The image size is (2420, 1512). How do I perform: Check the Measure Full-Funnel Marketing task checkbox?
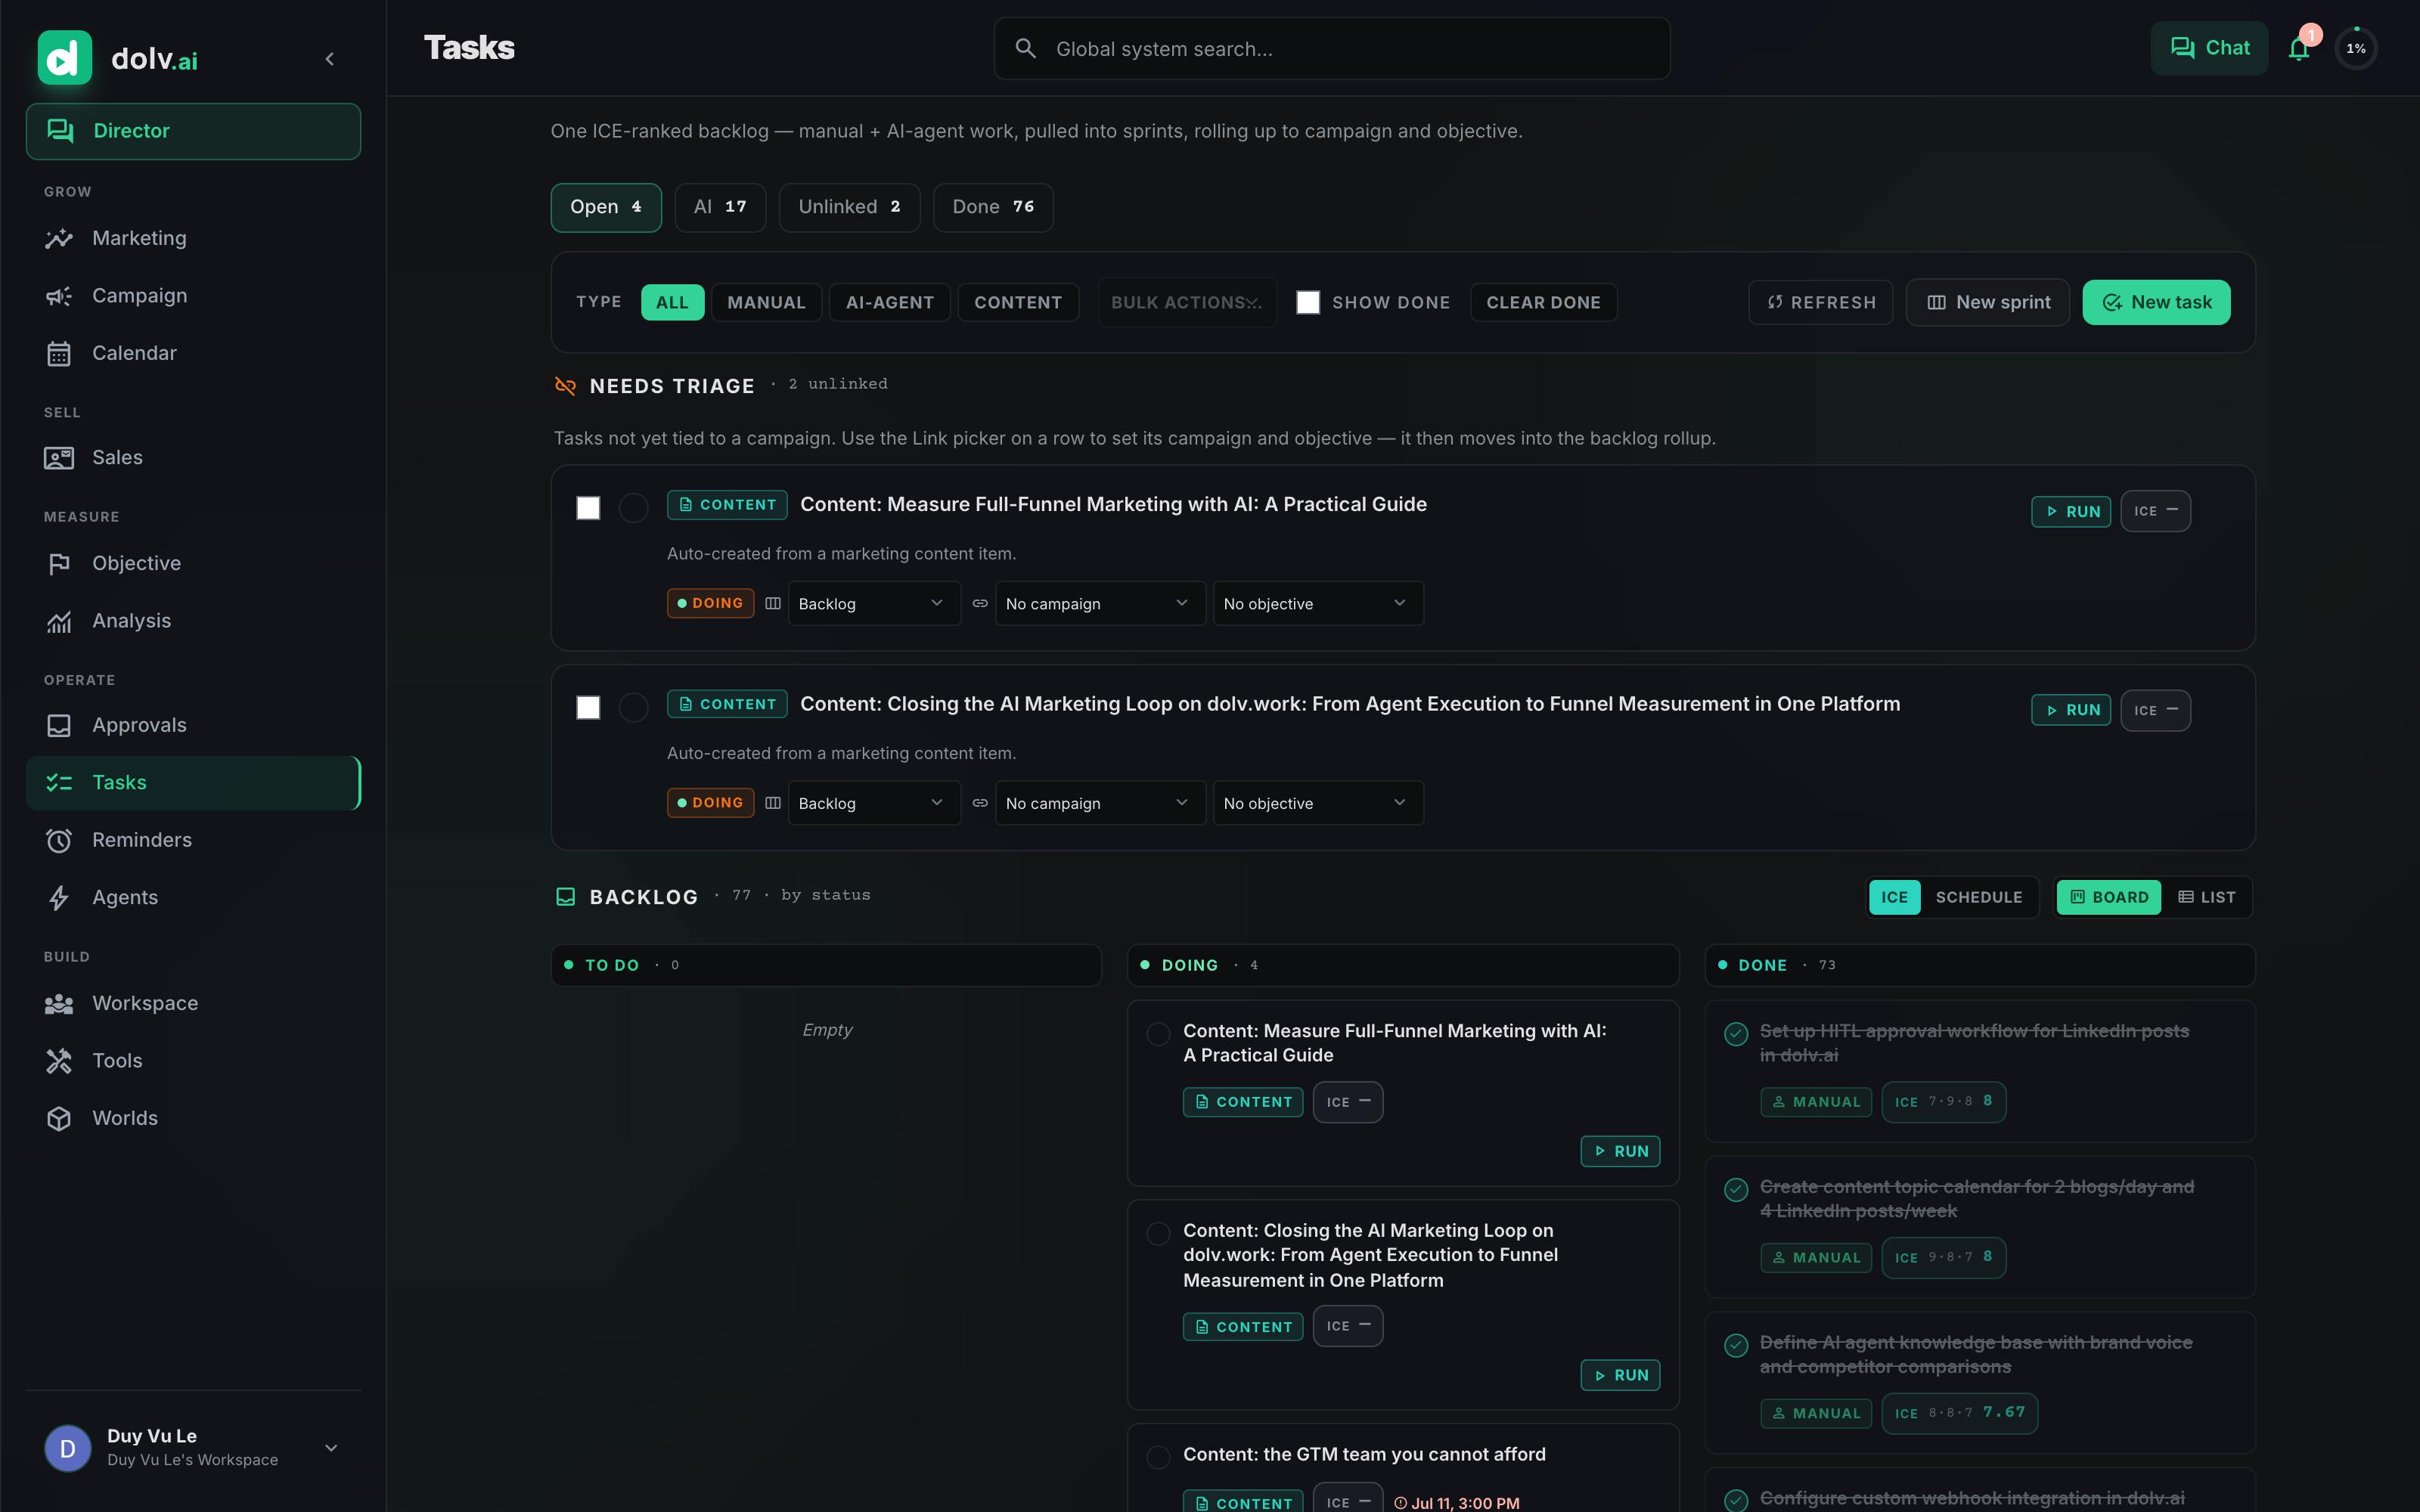pyautogui.click(x=588, y=508)
